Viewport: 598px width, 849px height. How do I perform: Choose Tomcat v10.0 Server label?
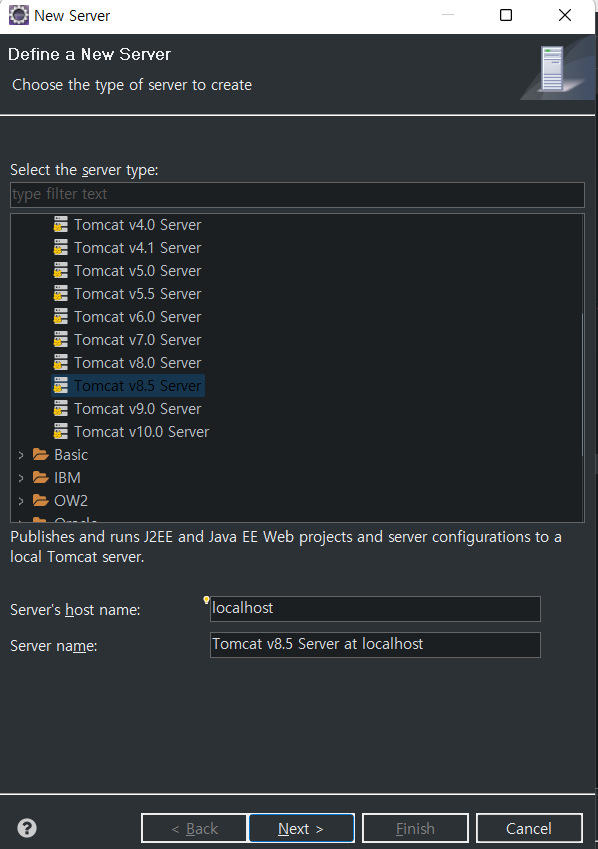[x=141, y=432]
